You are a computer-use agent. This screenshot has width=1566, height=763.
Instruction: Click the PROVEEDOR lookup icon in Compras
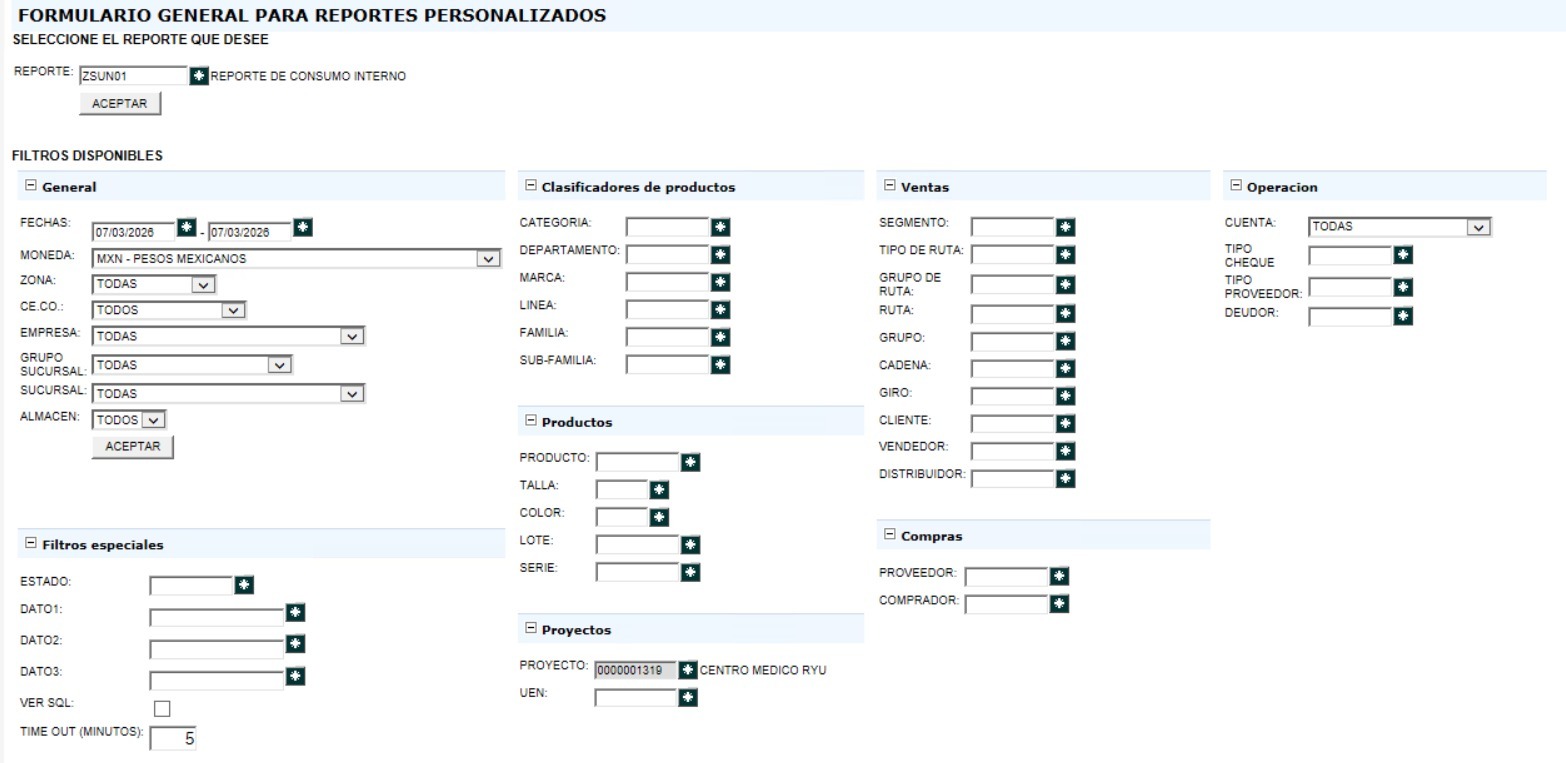(1059, 576)
